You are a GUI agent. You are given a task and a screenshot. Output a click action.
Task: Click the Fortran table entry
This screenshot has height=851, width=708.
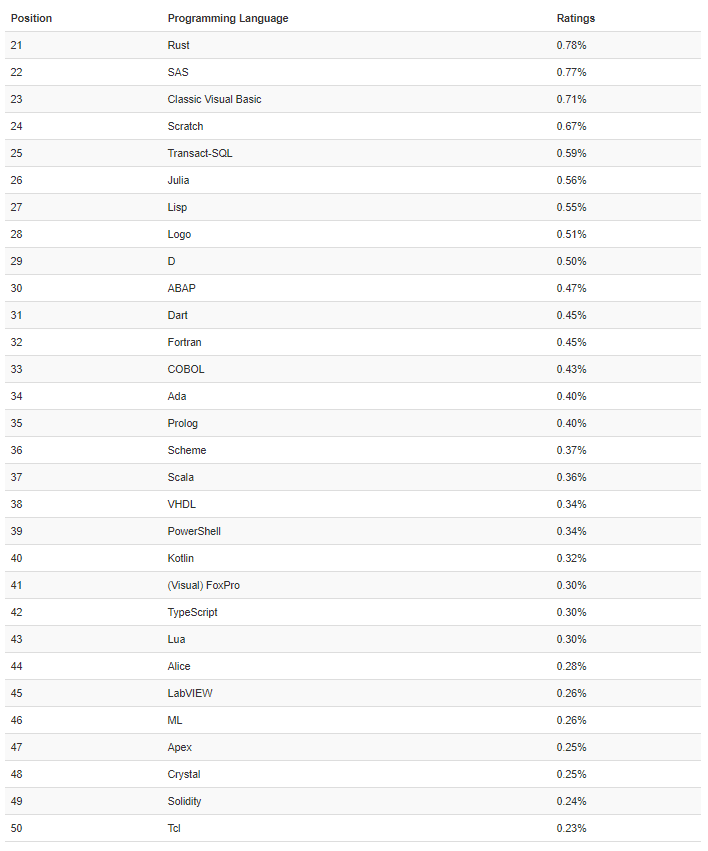(184, 342)
